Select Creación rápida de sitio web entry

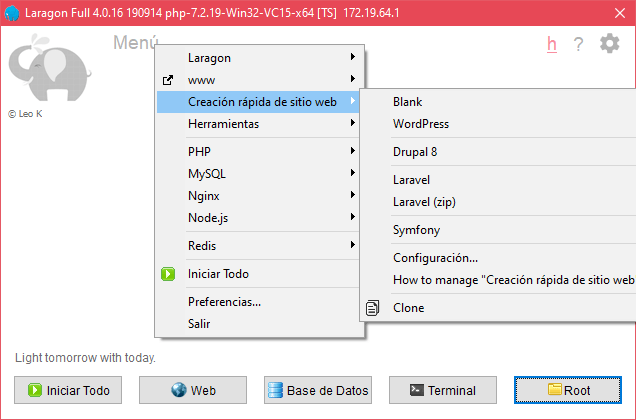coord(258,102)
